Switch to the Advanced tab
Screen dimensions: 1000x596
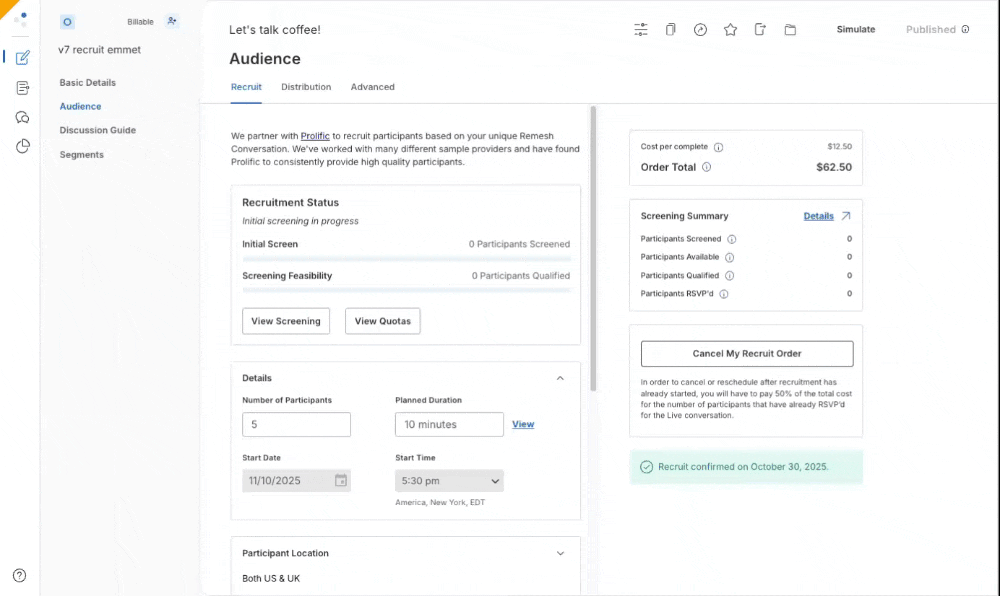[372, 87]
